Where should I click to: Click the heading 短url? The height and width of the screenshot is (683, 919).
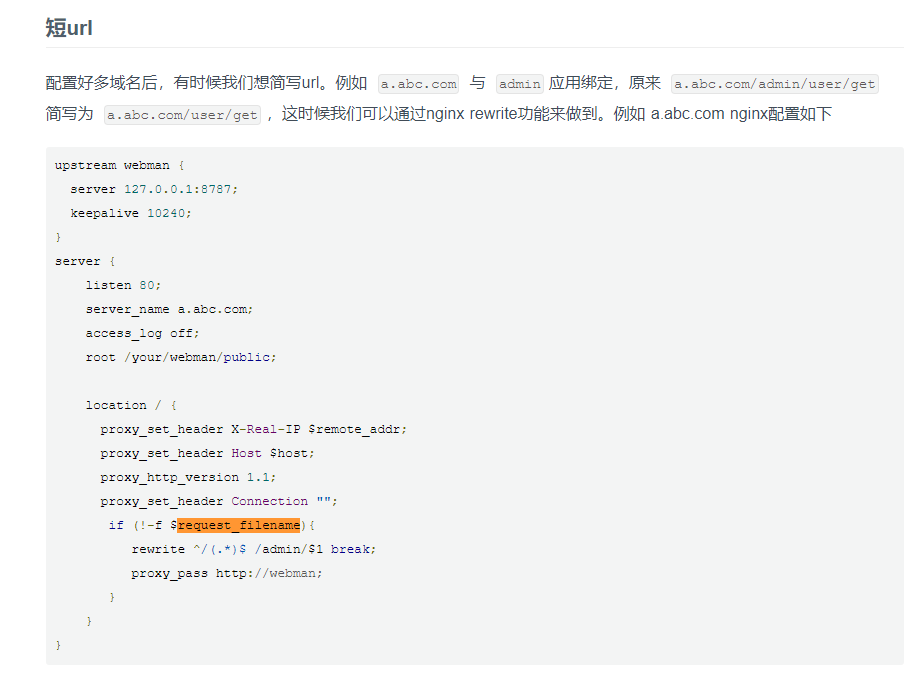tap(69, 28)
